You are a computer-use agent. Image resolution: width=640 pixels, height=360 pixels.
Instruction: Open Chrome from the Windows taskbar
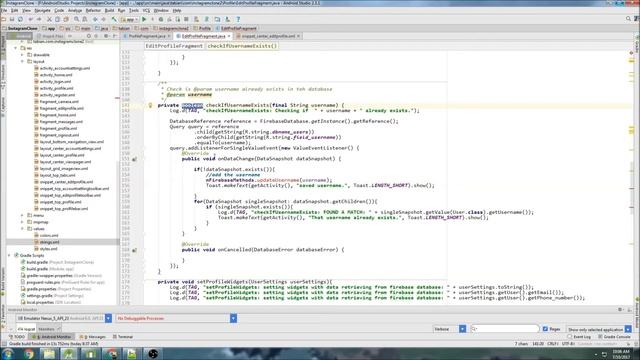point(29,354)
